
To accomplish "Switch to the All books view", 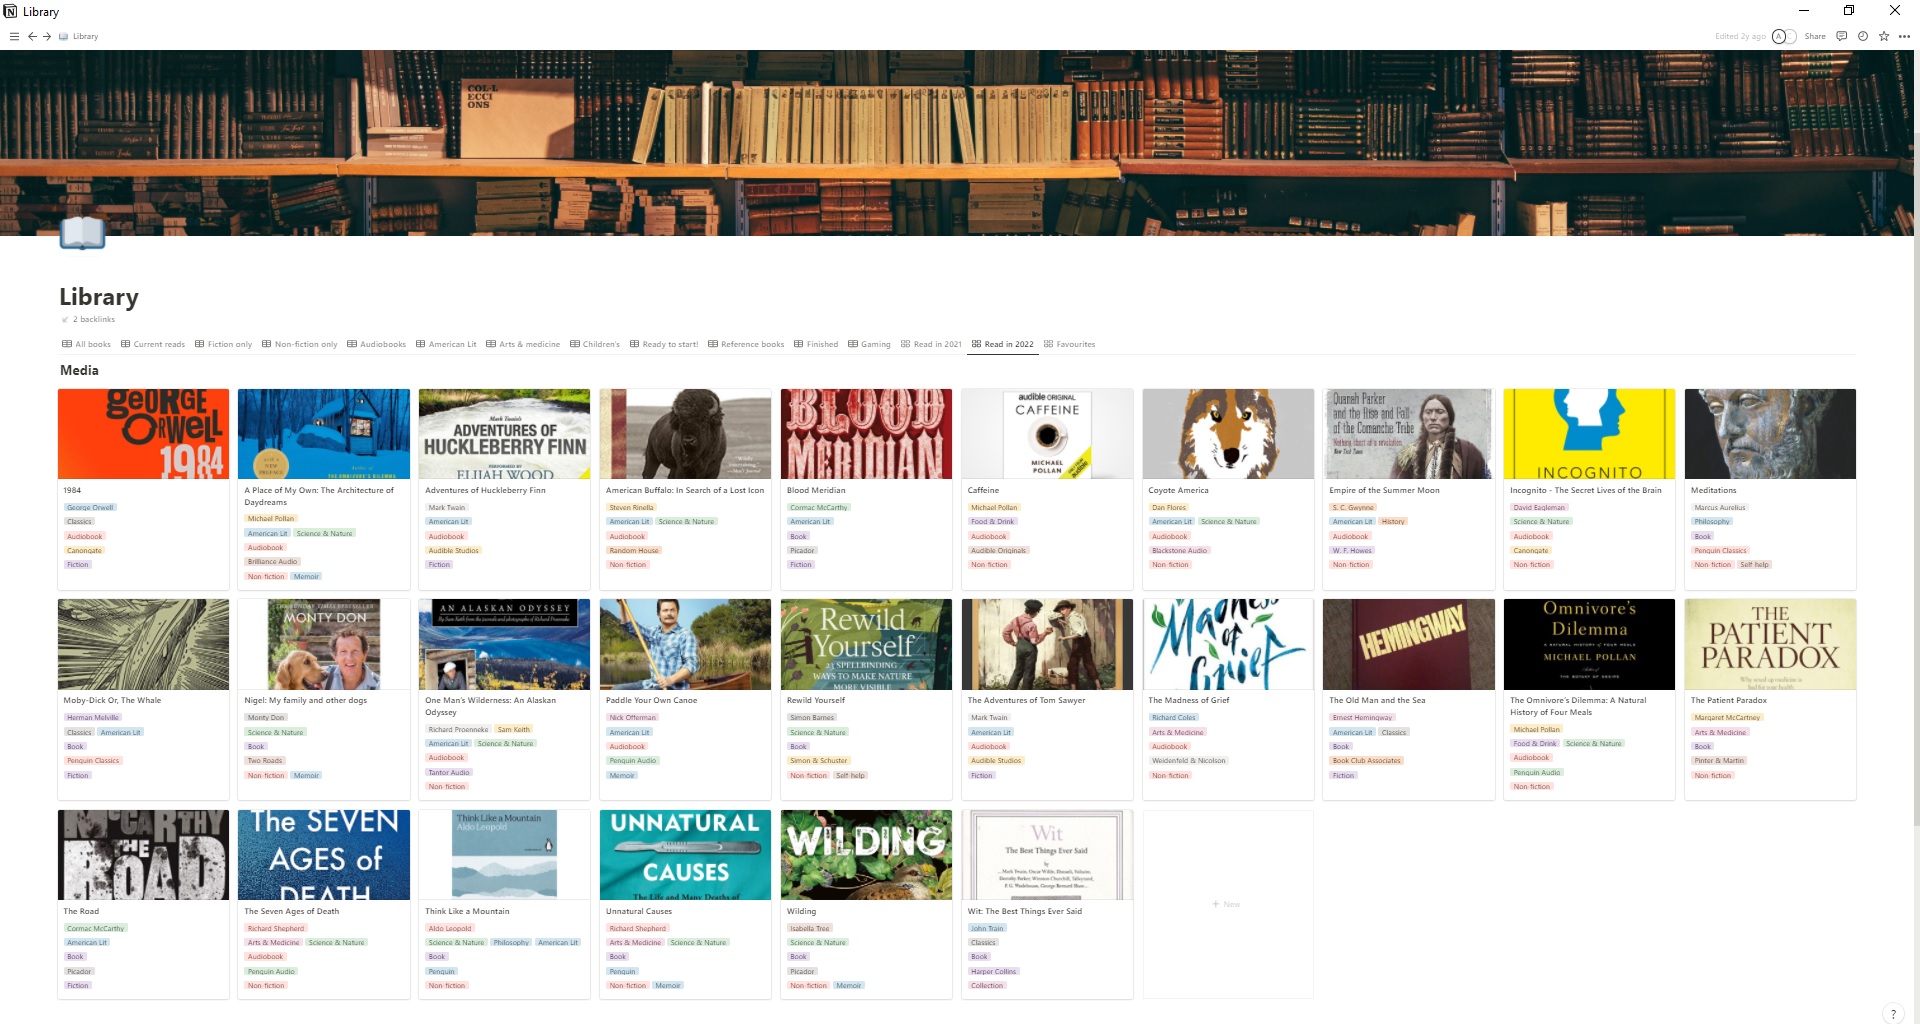I will (86, 344).
